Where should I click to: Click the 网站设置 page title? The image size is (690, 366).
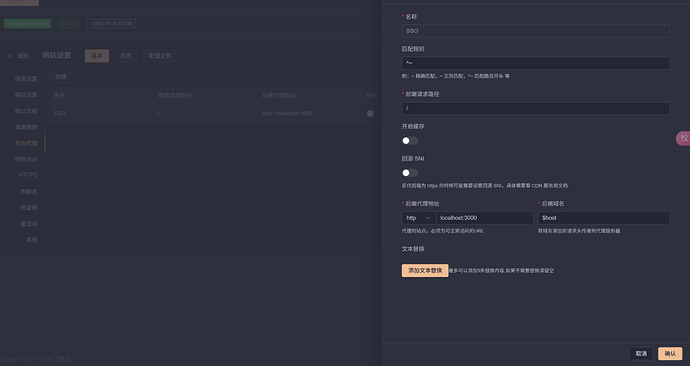coord(56,55)
